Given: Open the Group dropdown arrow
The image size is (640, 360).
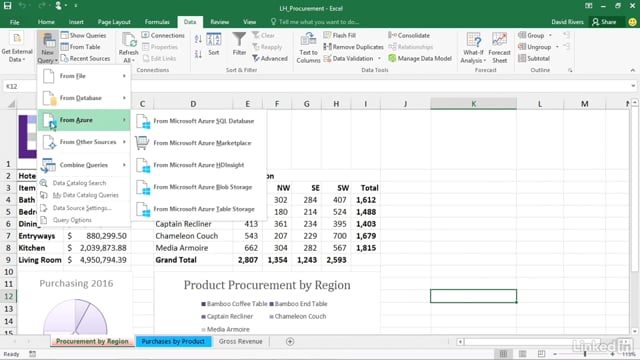Looking at the screenshot, I should pyautogui.click(x=550, y=36).
